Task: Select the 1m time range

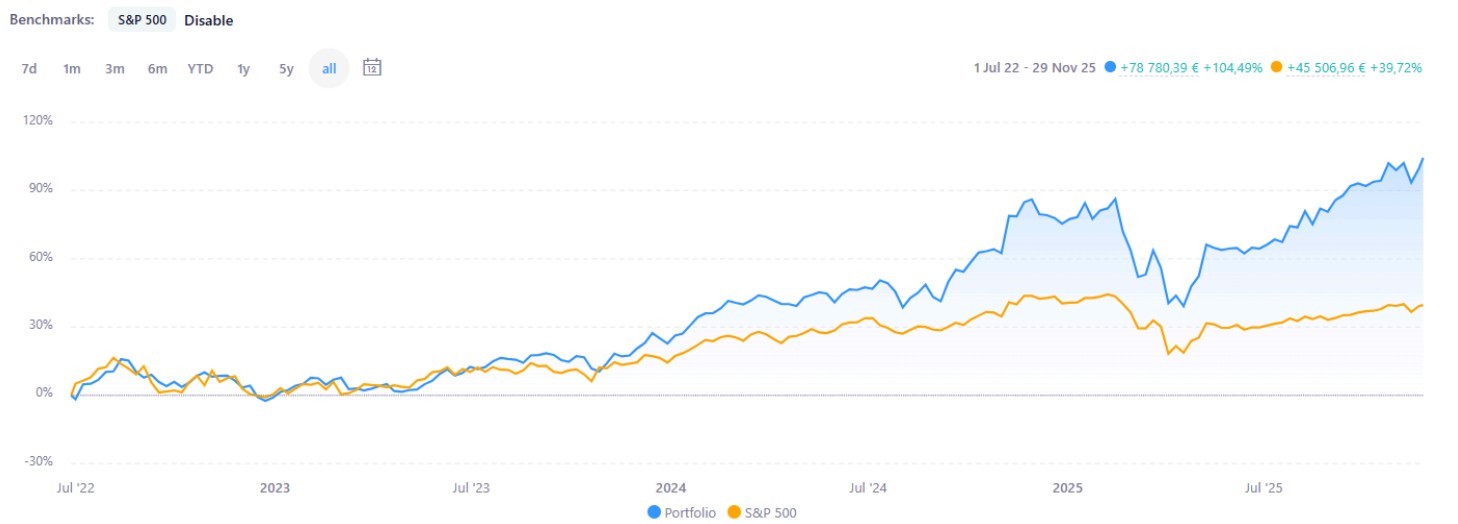Action: (x=72, y=69)
